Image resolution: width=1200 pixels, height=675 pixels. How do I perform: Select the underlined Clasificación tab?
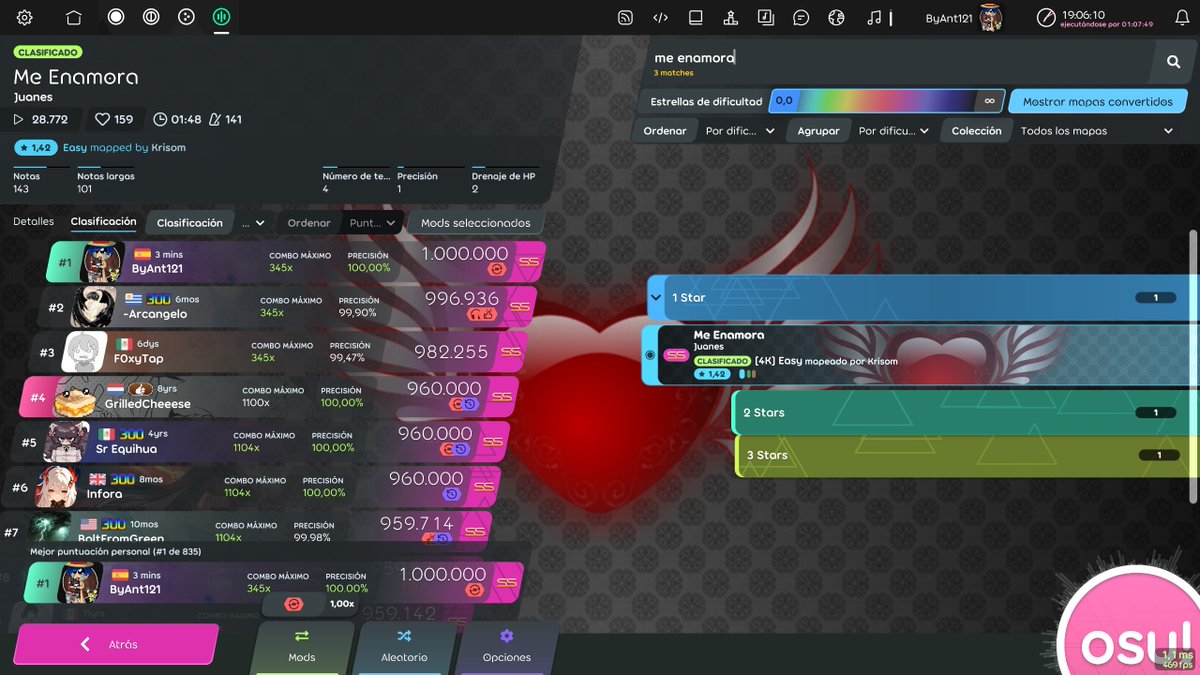tap(103, 222)
